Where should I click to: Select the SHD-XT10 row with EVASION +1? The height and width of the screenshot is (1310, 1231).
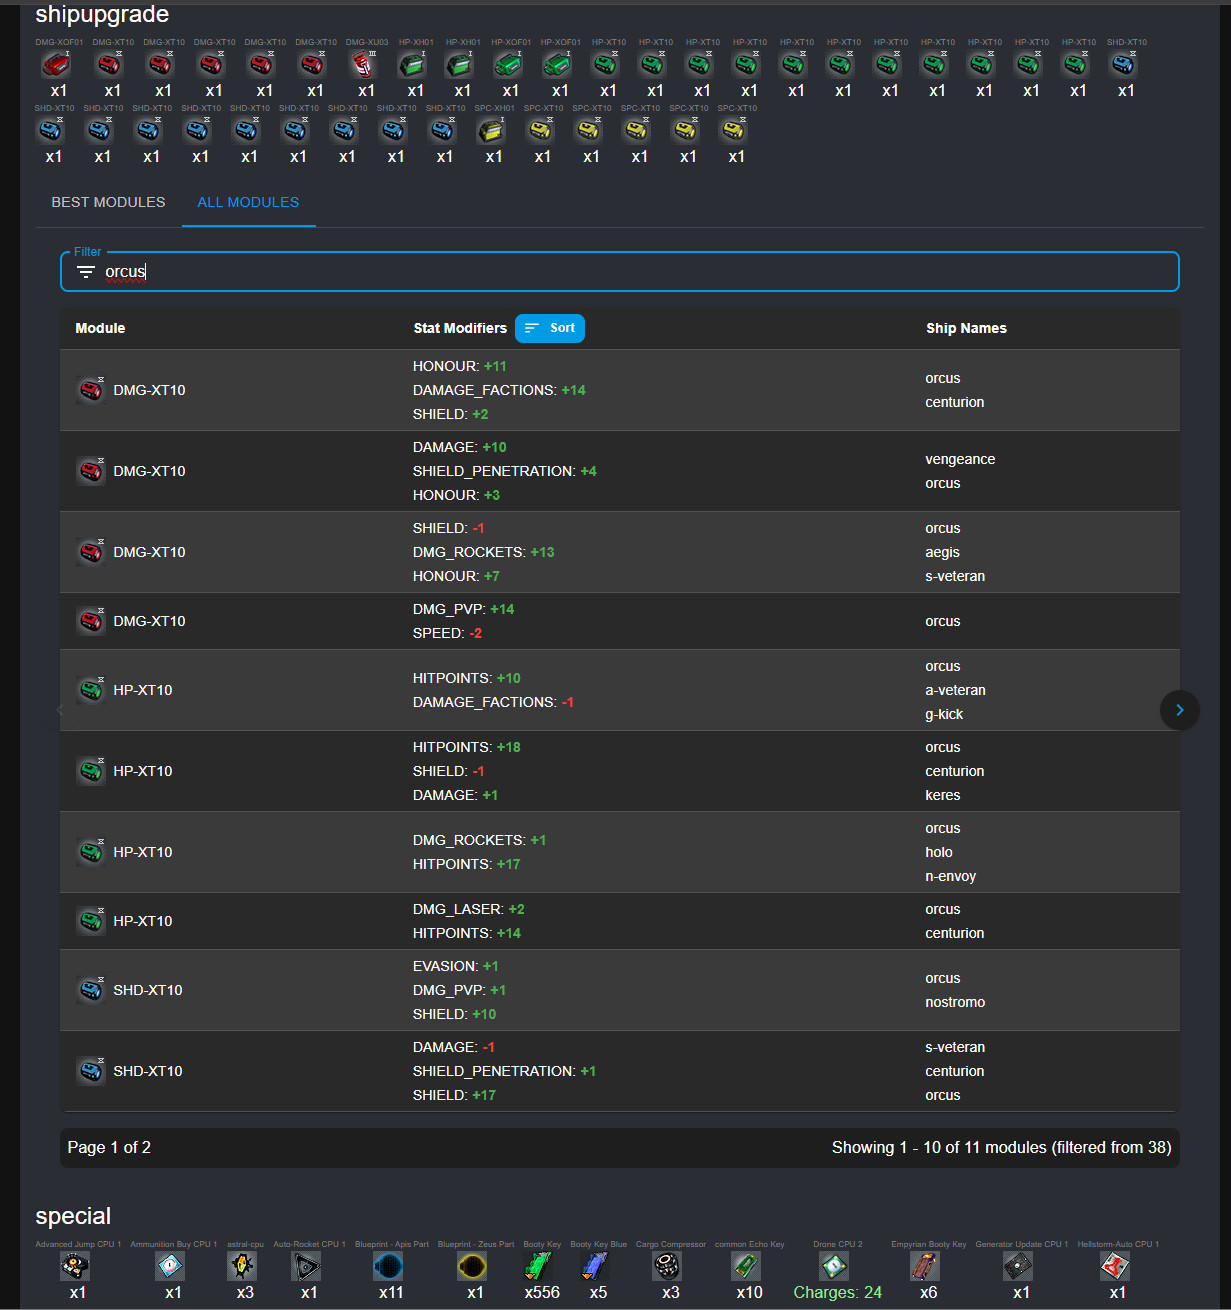(x=620, y=990)
